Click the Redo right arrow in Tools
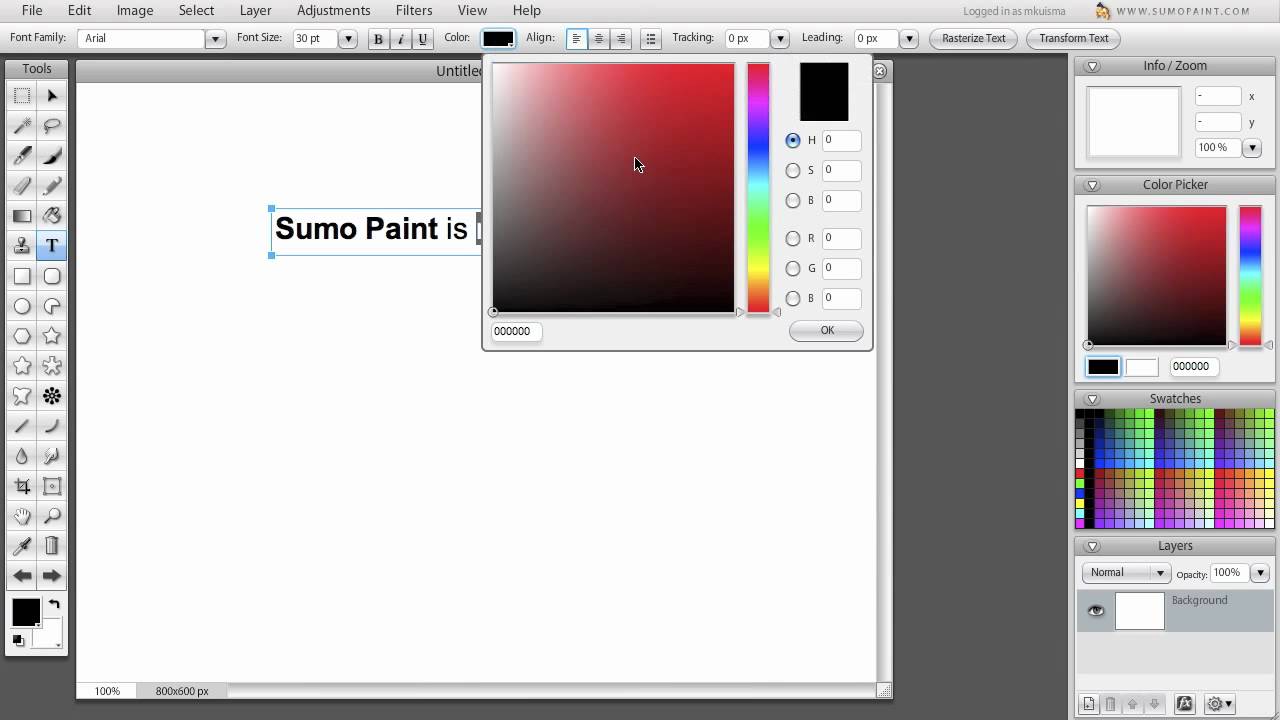 tap(52, 576)
